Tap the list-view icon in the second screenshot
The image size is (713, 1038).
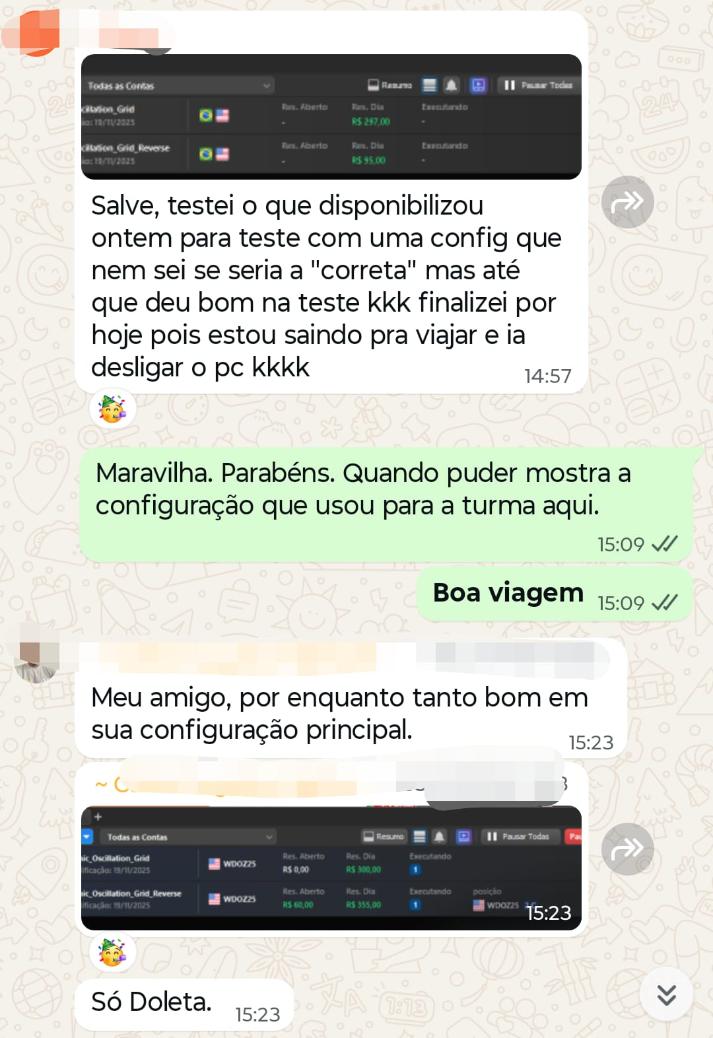coord(420,837)
